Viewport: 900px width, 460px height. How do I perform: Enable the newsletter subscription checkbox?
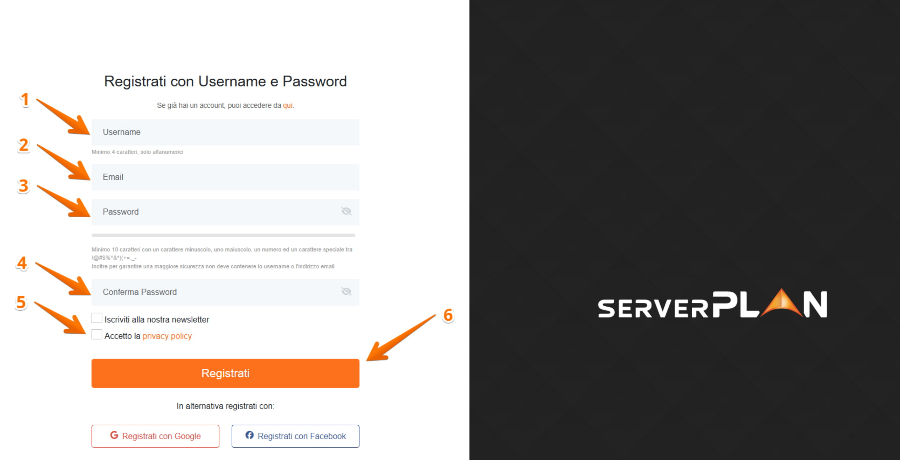click(x=97, y=319)
